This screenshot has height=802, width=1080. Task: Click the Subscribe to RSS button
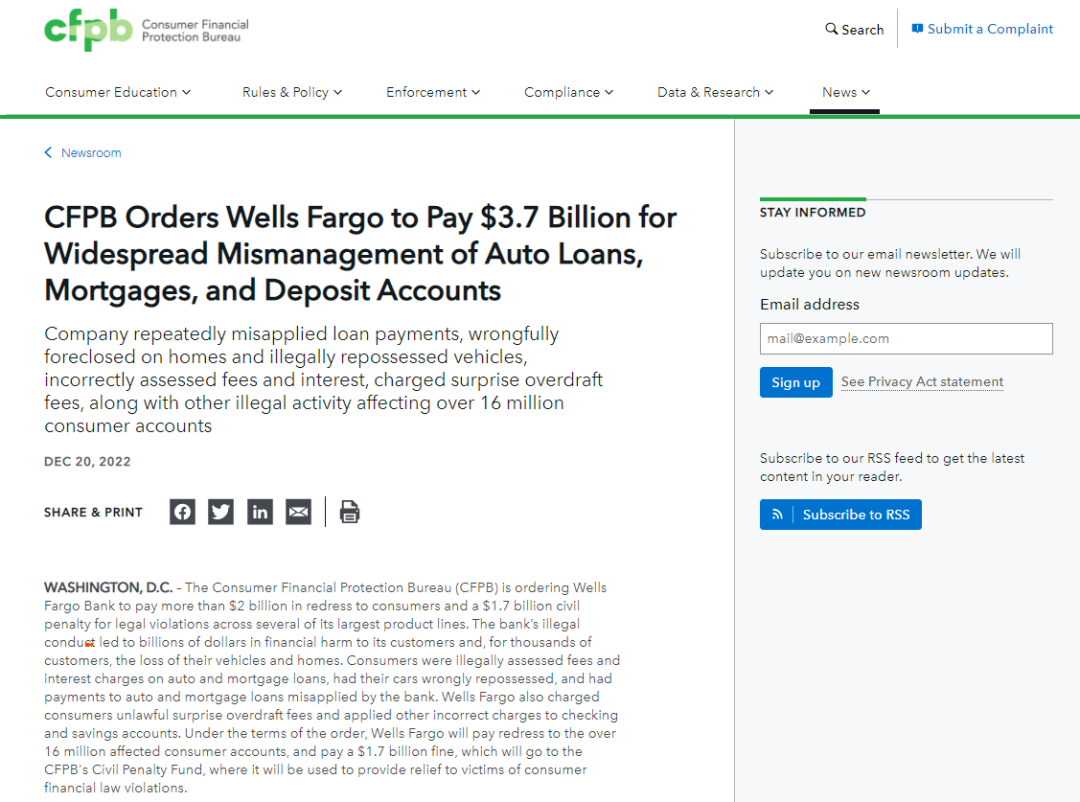coord(840,515)
